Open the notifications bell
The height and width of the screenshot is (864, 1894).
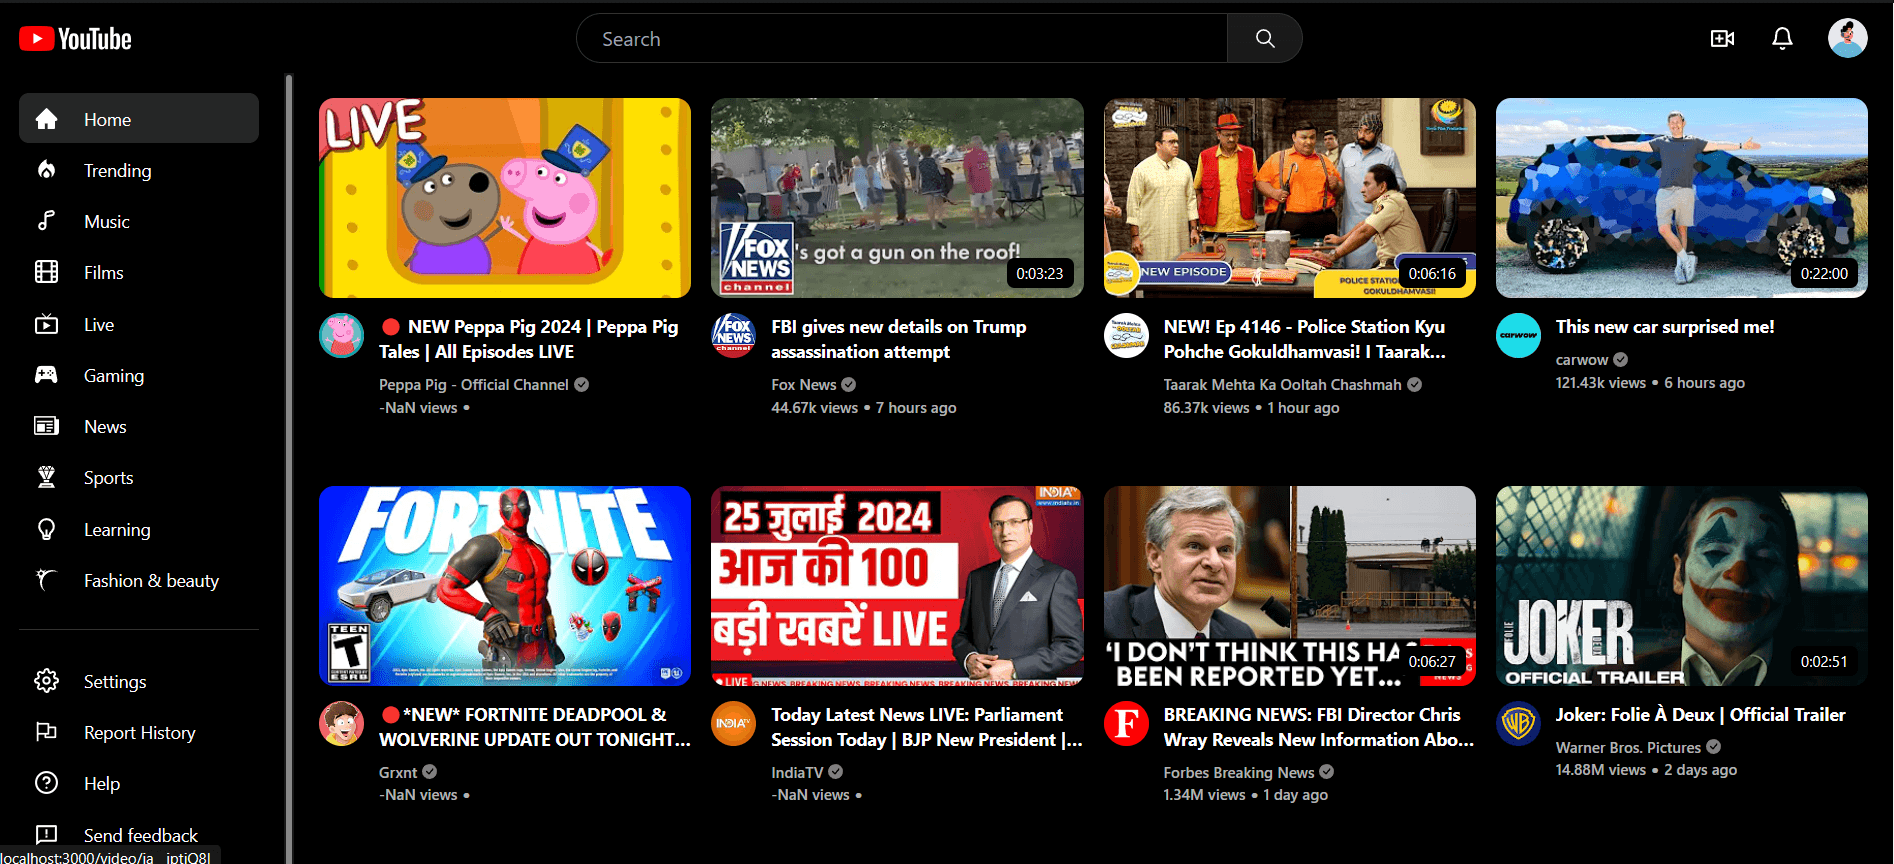tap(1782, 39)
